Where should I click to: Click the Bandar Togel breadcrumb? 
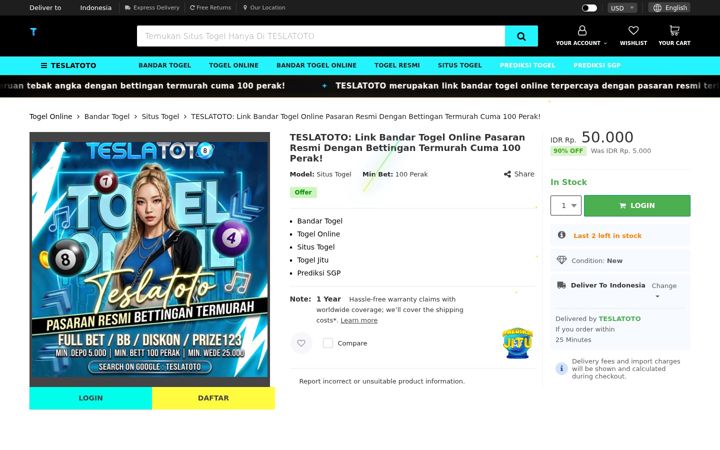pyautogui.click(x=107, y=117)
